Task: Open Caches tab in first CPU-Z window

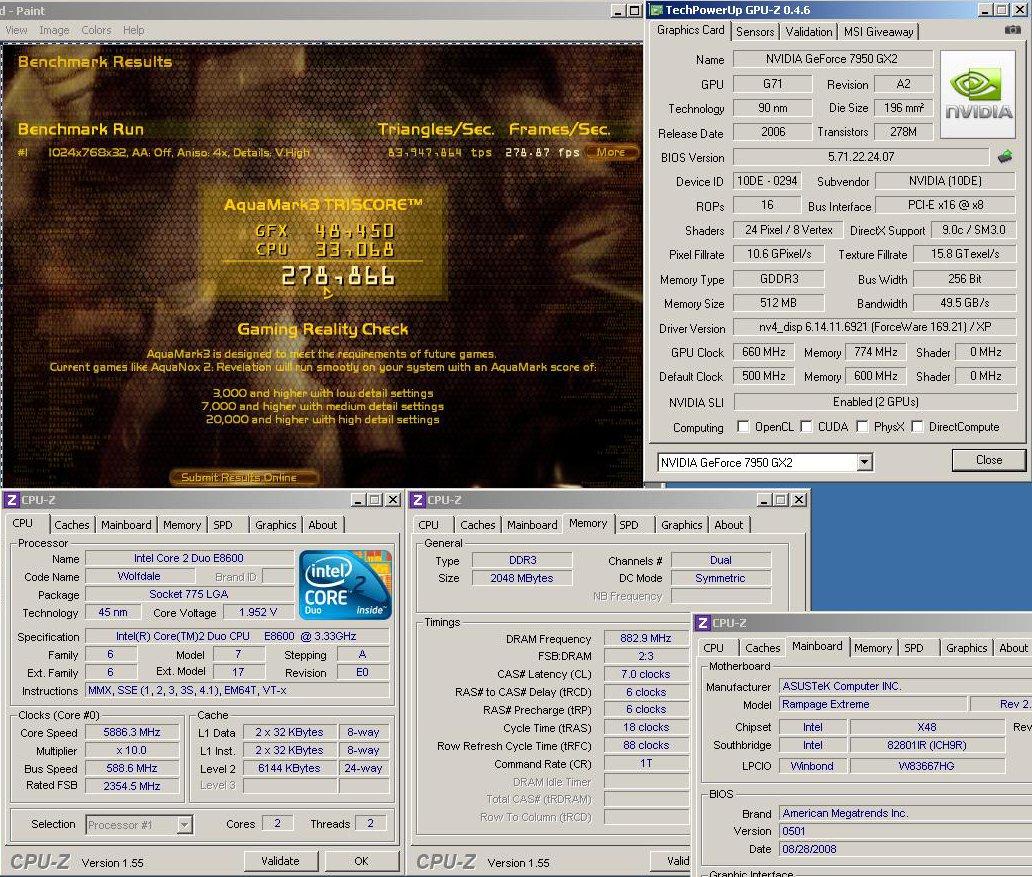Action: pos(72,525)
